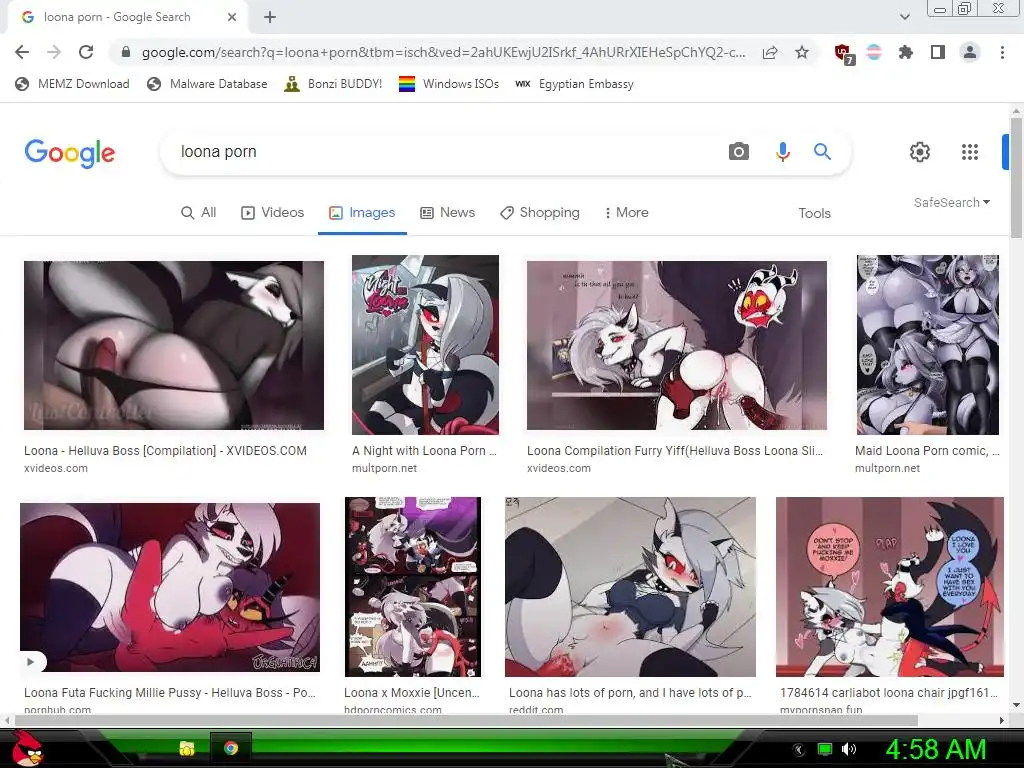The height and width of the screenshot is (768, 1024).
Task: Start voice search with the microphone
Action: point(782,152)
